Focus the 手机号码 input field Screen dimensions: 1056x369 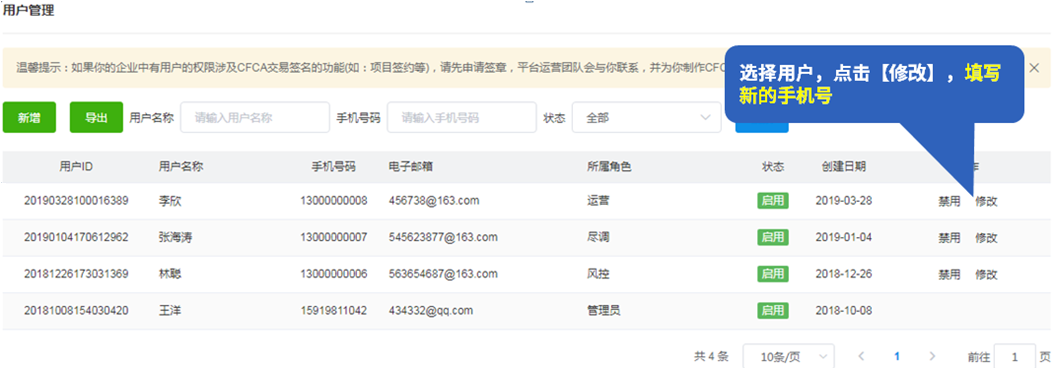(462, 118)
